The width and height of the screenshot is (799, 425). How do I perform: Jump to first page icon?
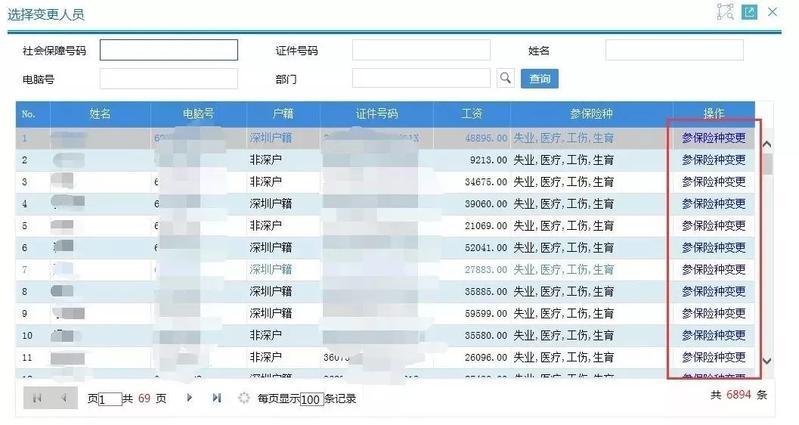click(37, 398)
